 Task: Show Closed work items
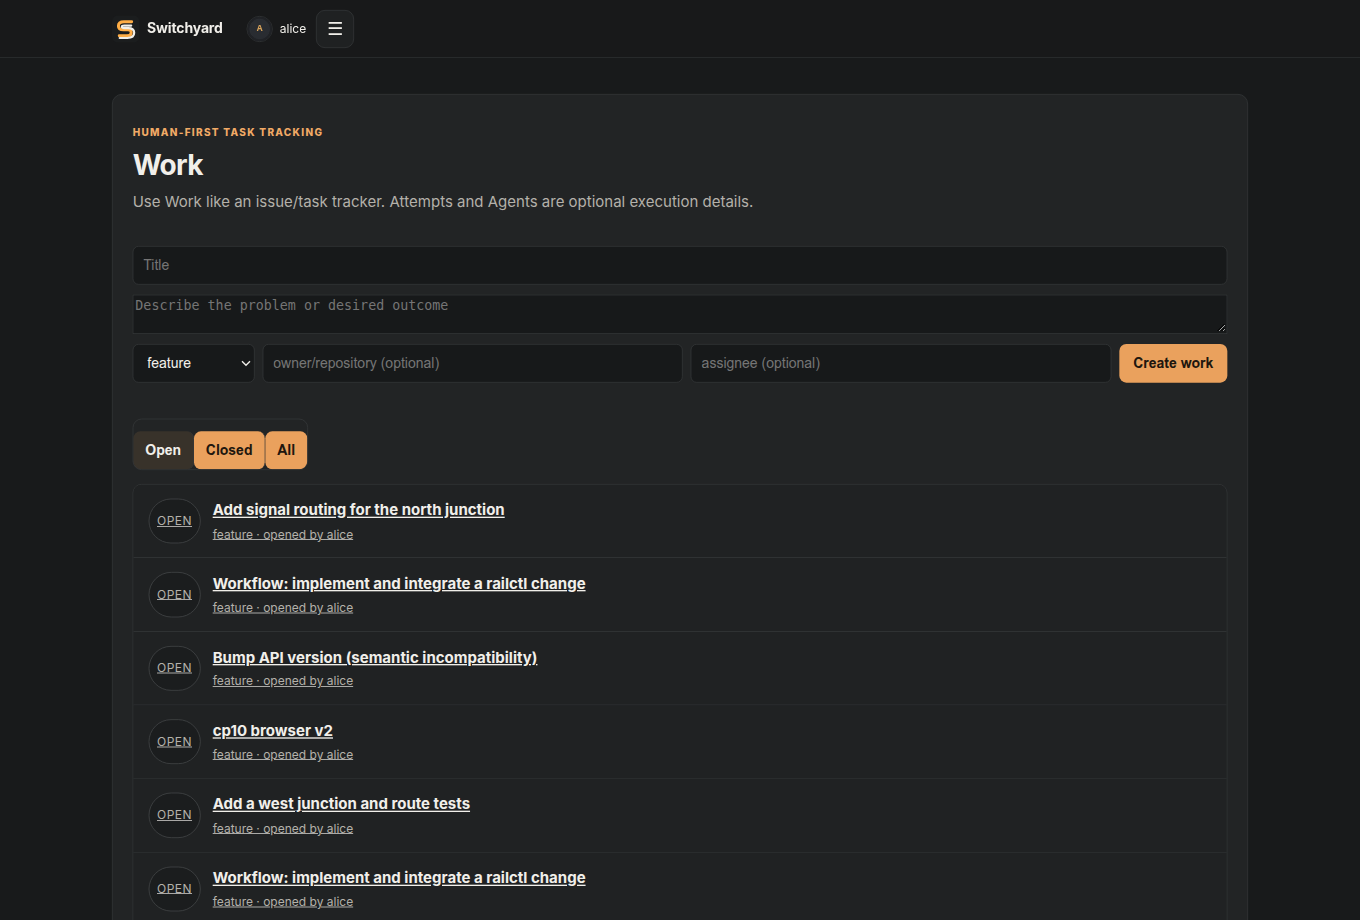pyautogui.click(x=229, y=450)
